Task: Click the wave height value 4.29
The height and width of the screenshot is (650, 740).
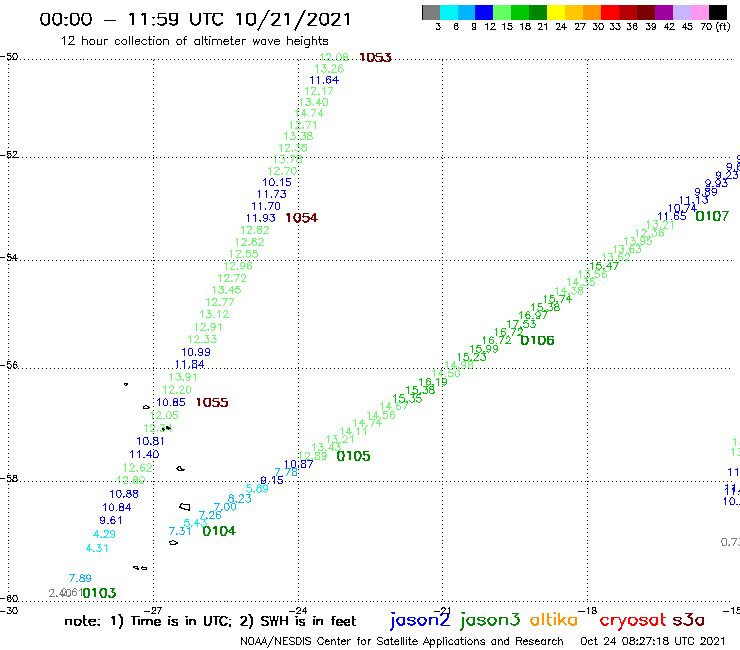Action: point(104,534)
